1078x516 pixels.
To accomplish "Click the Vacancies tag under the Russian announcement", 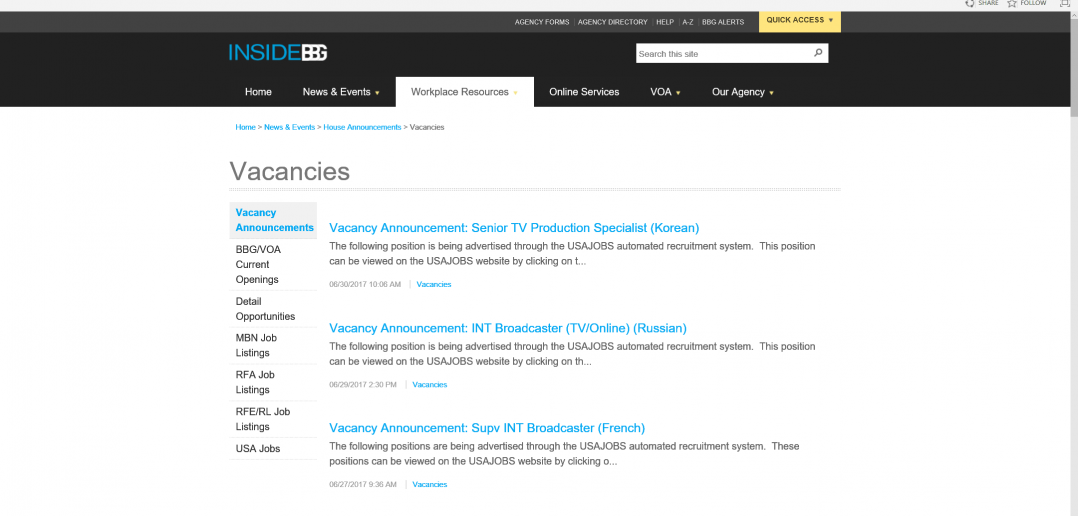I will (430, 385).
